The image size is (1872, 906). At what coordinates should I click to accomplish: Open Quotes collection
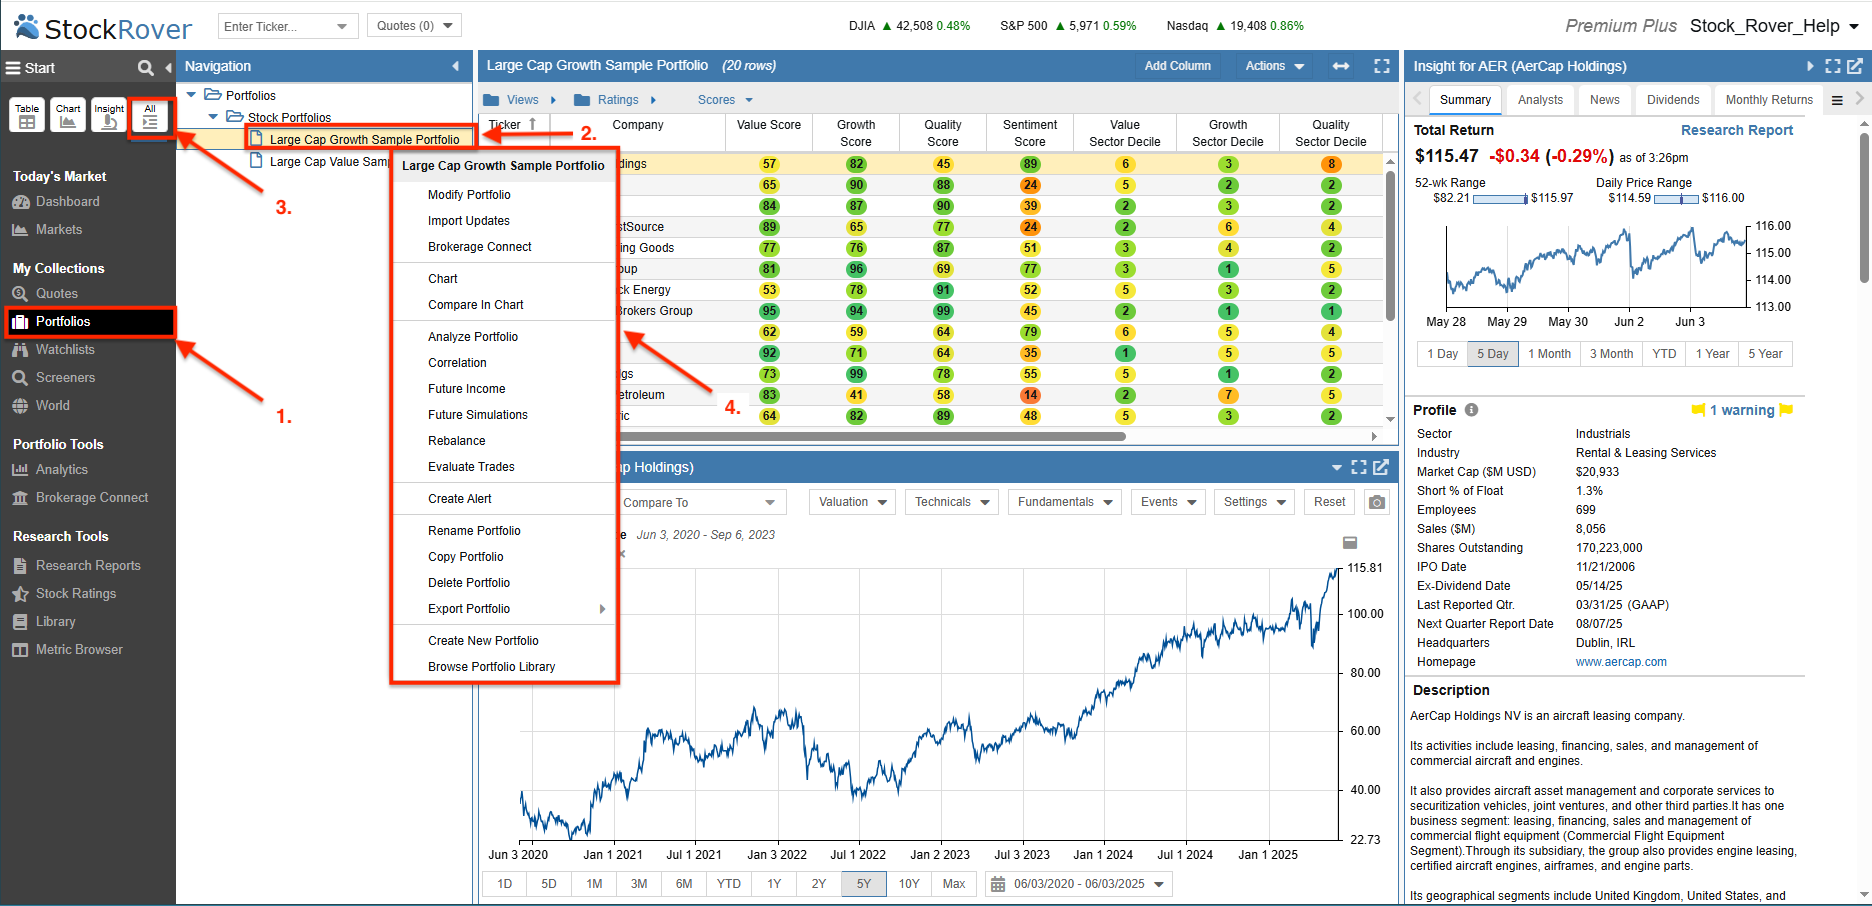[x=56, y=293]
